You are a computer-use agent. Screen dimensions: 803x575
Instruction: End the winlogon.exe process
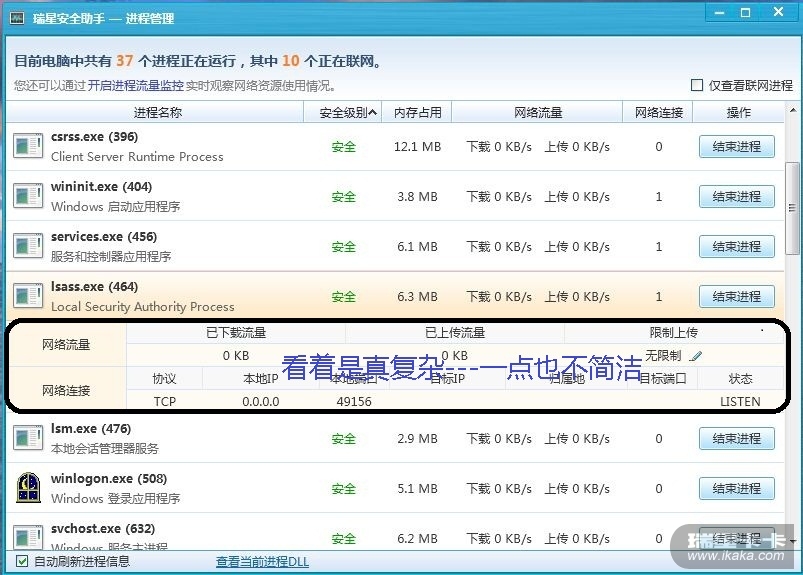[x=736, y=488]
